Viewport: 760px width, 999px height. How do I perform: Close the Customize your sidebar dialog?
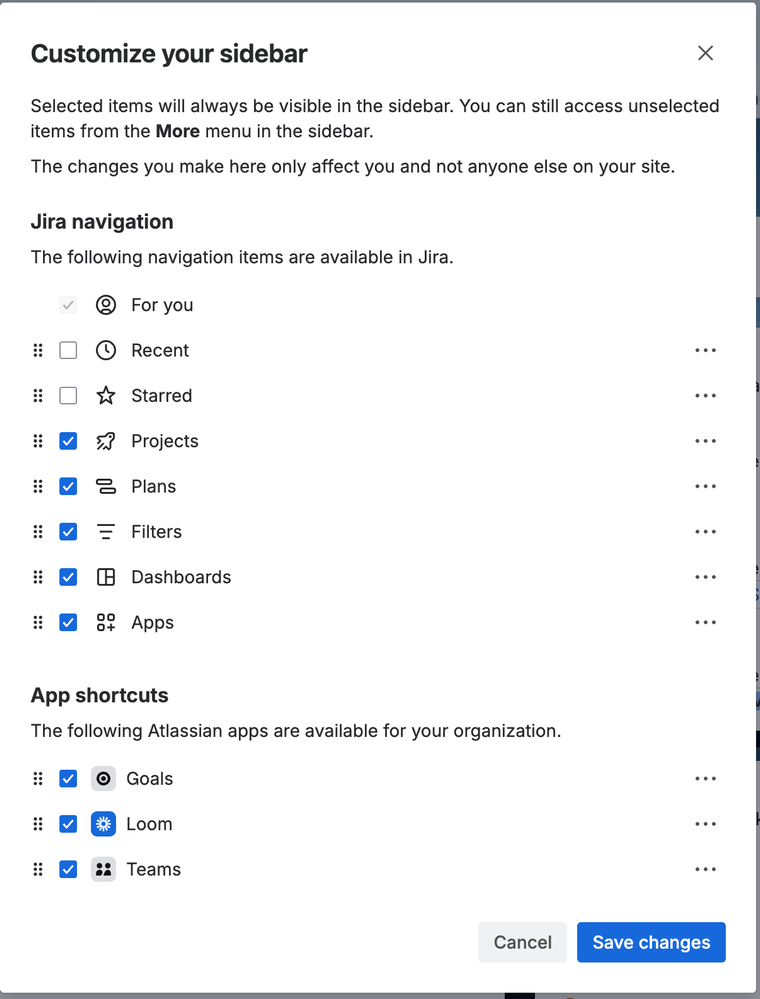[x=705, y=53]
